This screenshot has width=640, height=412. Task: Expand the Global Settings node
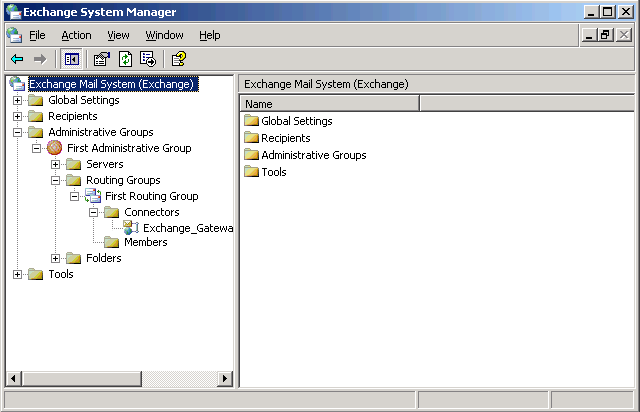coord(17,100)
